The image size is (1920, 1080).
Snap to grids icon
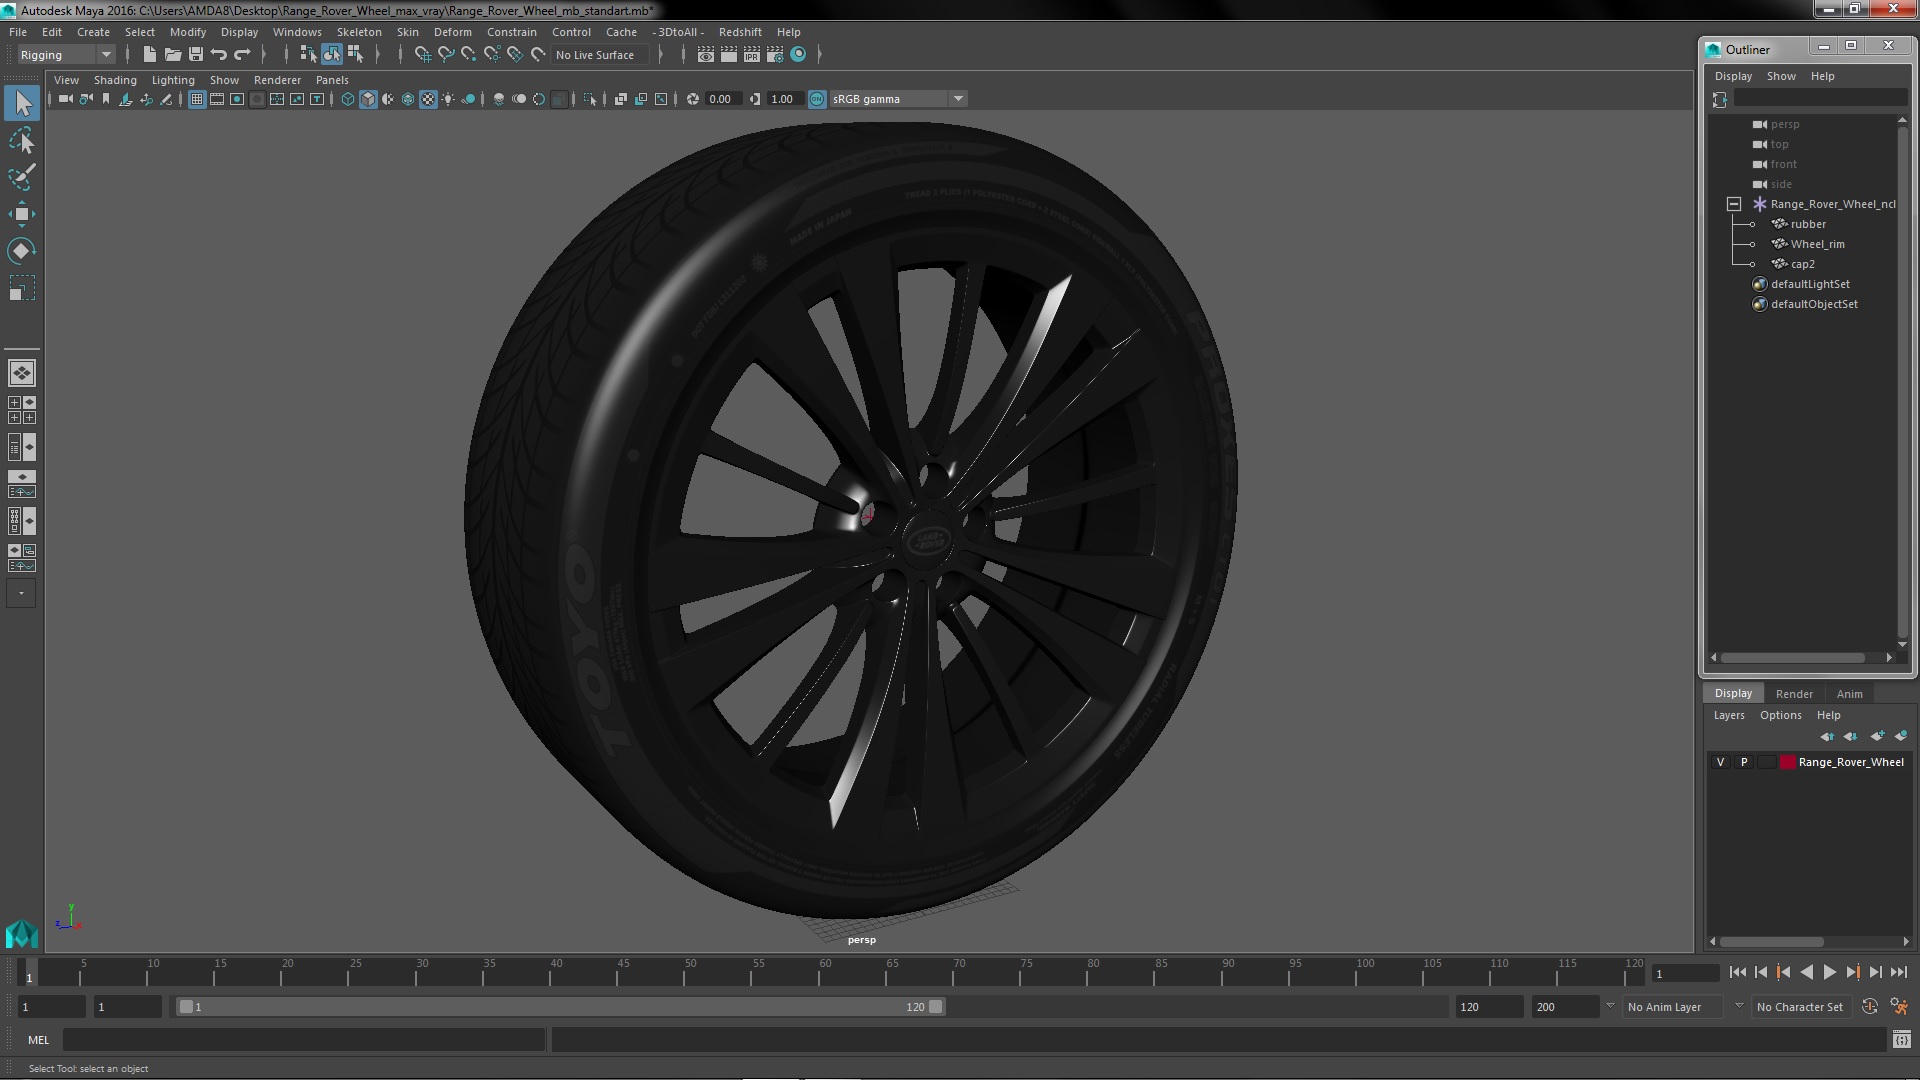[x=423, y=55]
